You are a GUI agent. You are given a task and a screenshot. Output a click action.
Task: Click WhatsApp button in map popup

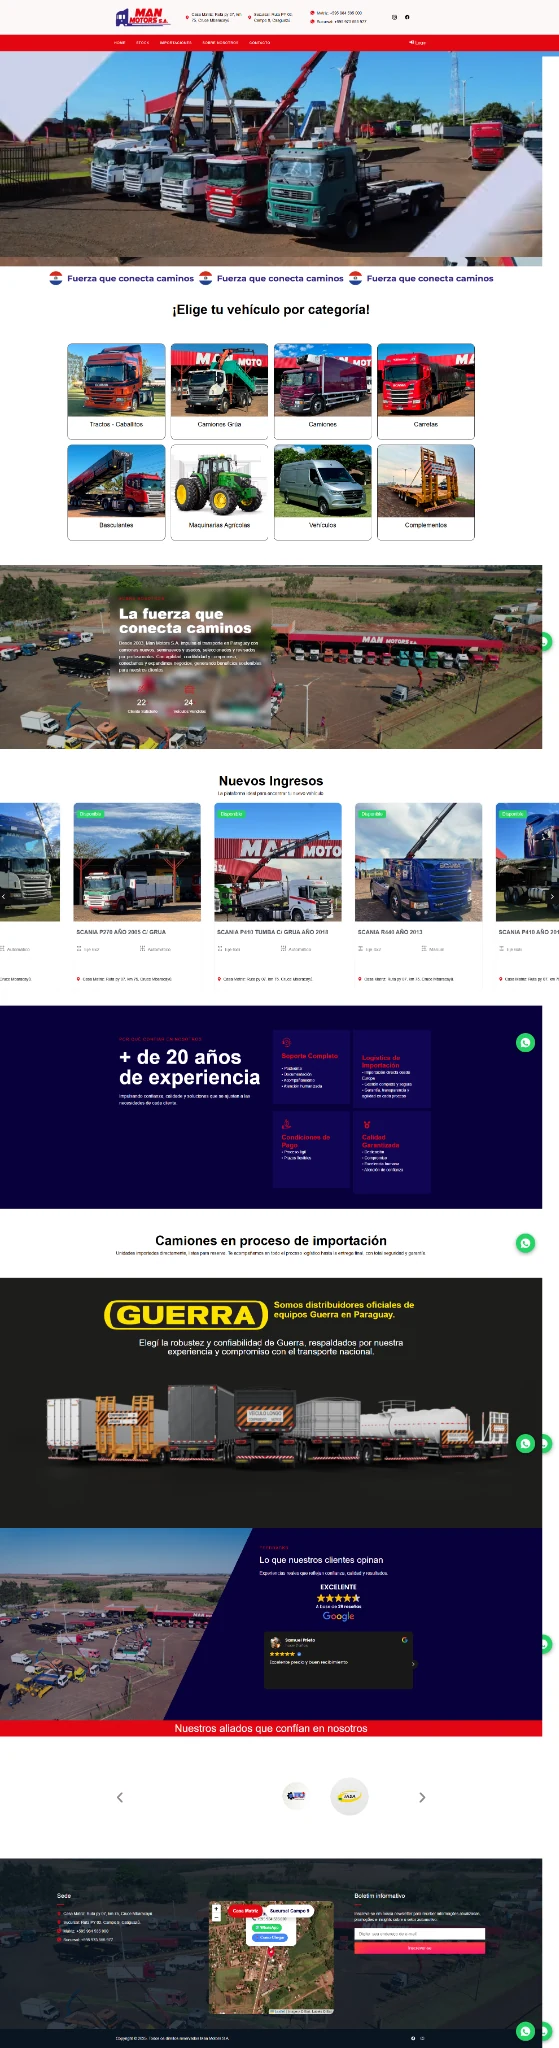click(x=266, y=1927)
